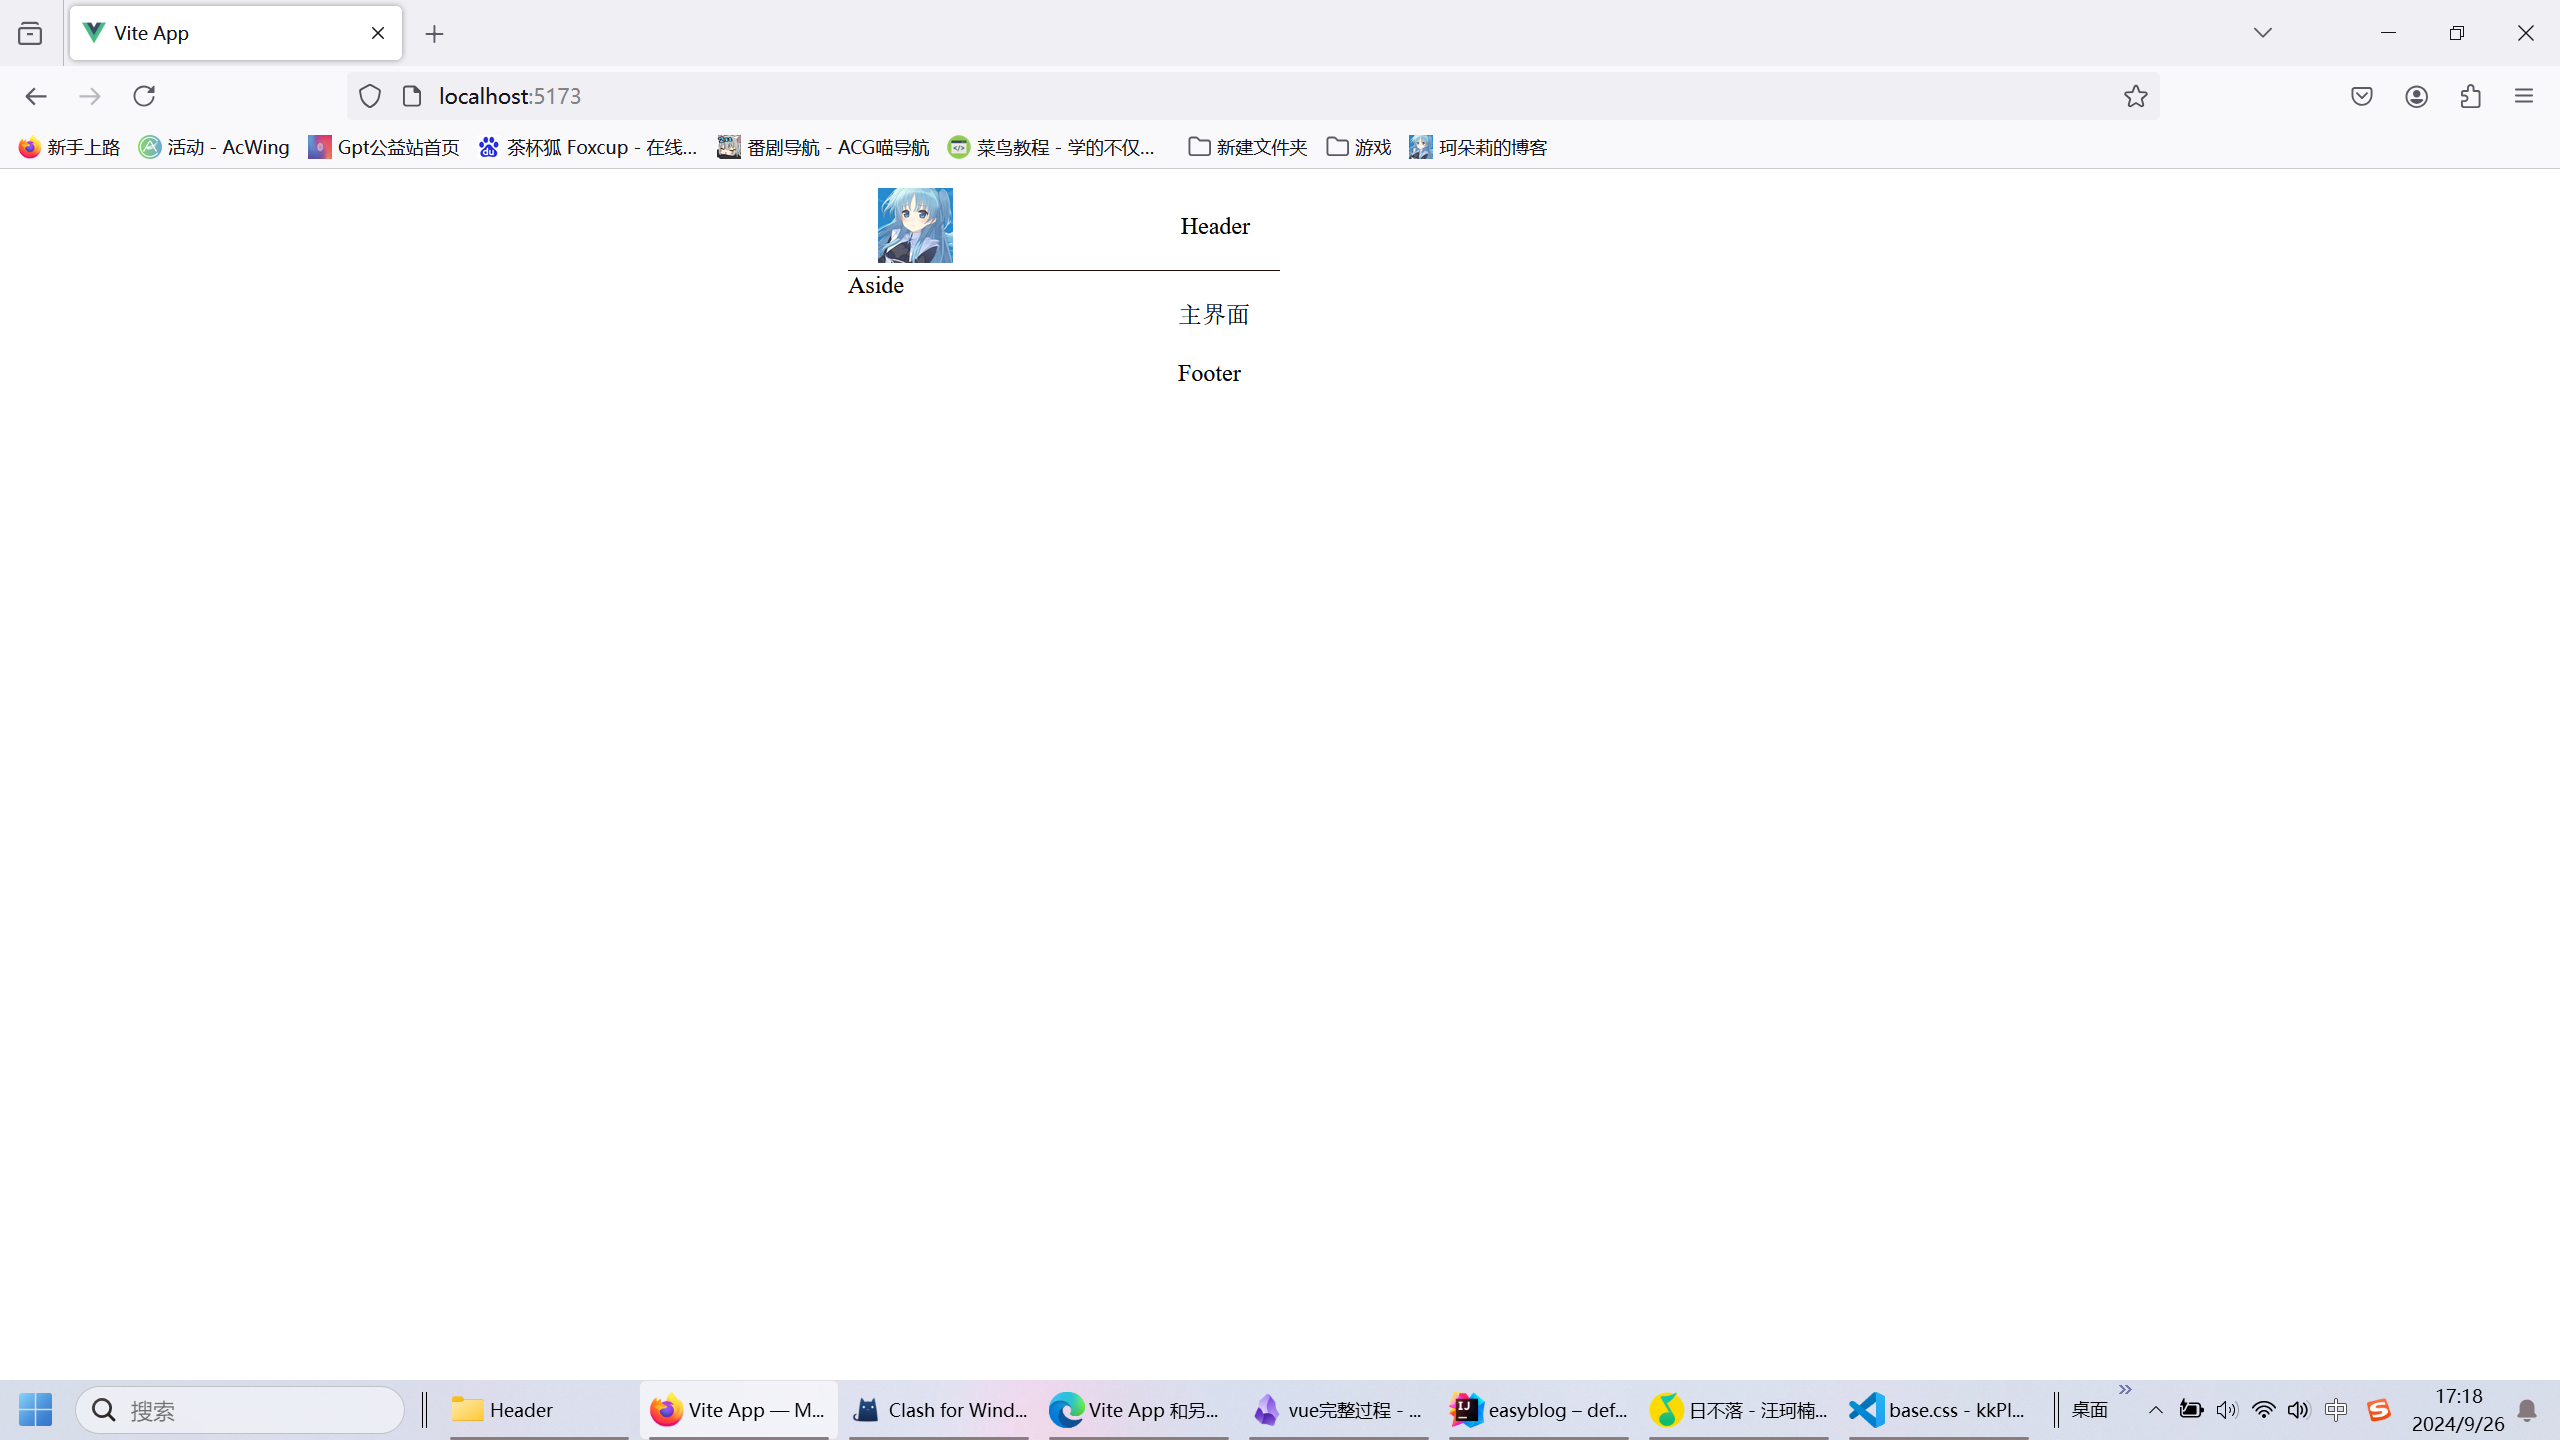Open the Firefox account icon
The height and width of the screenshot is (1440, 2560).
point(2417,96)
